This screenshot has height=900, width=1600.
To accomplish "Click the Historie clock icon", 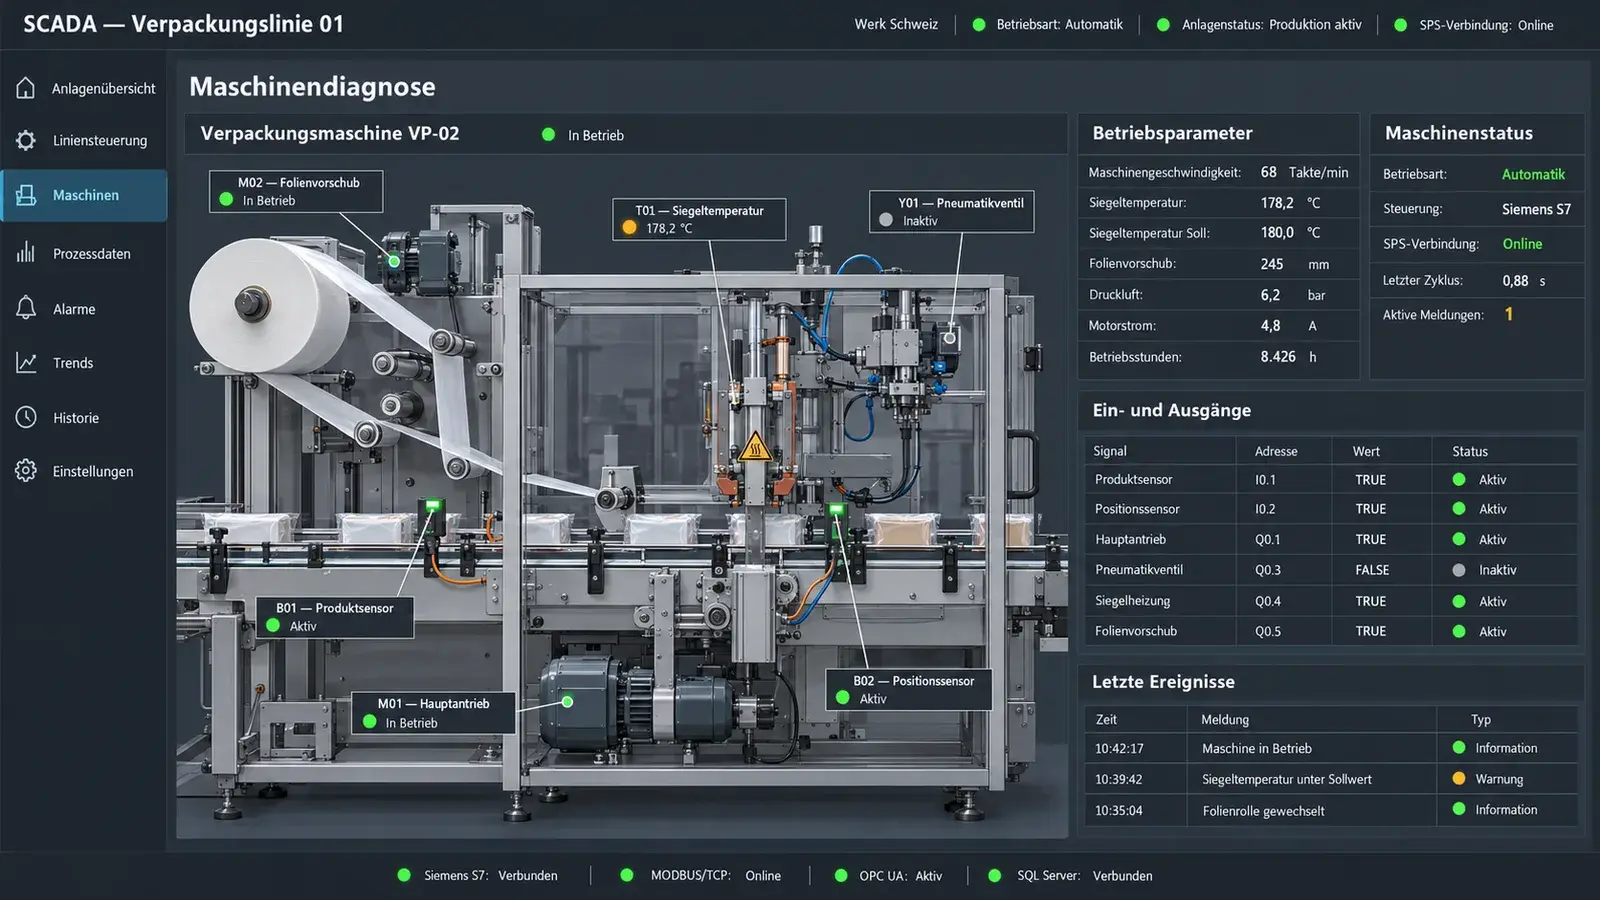I will tap(26, 417).
